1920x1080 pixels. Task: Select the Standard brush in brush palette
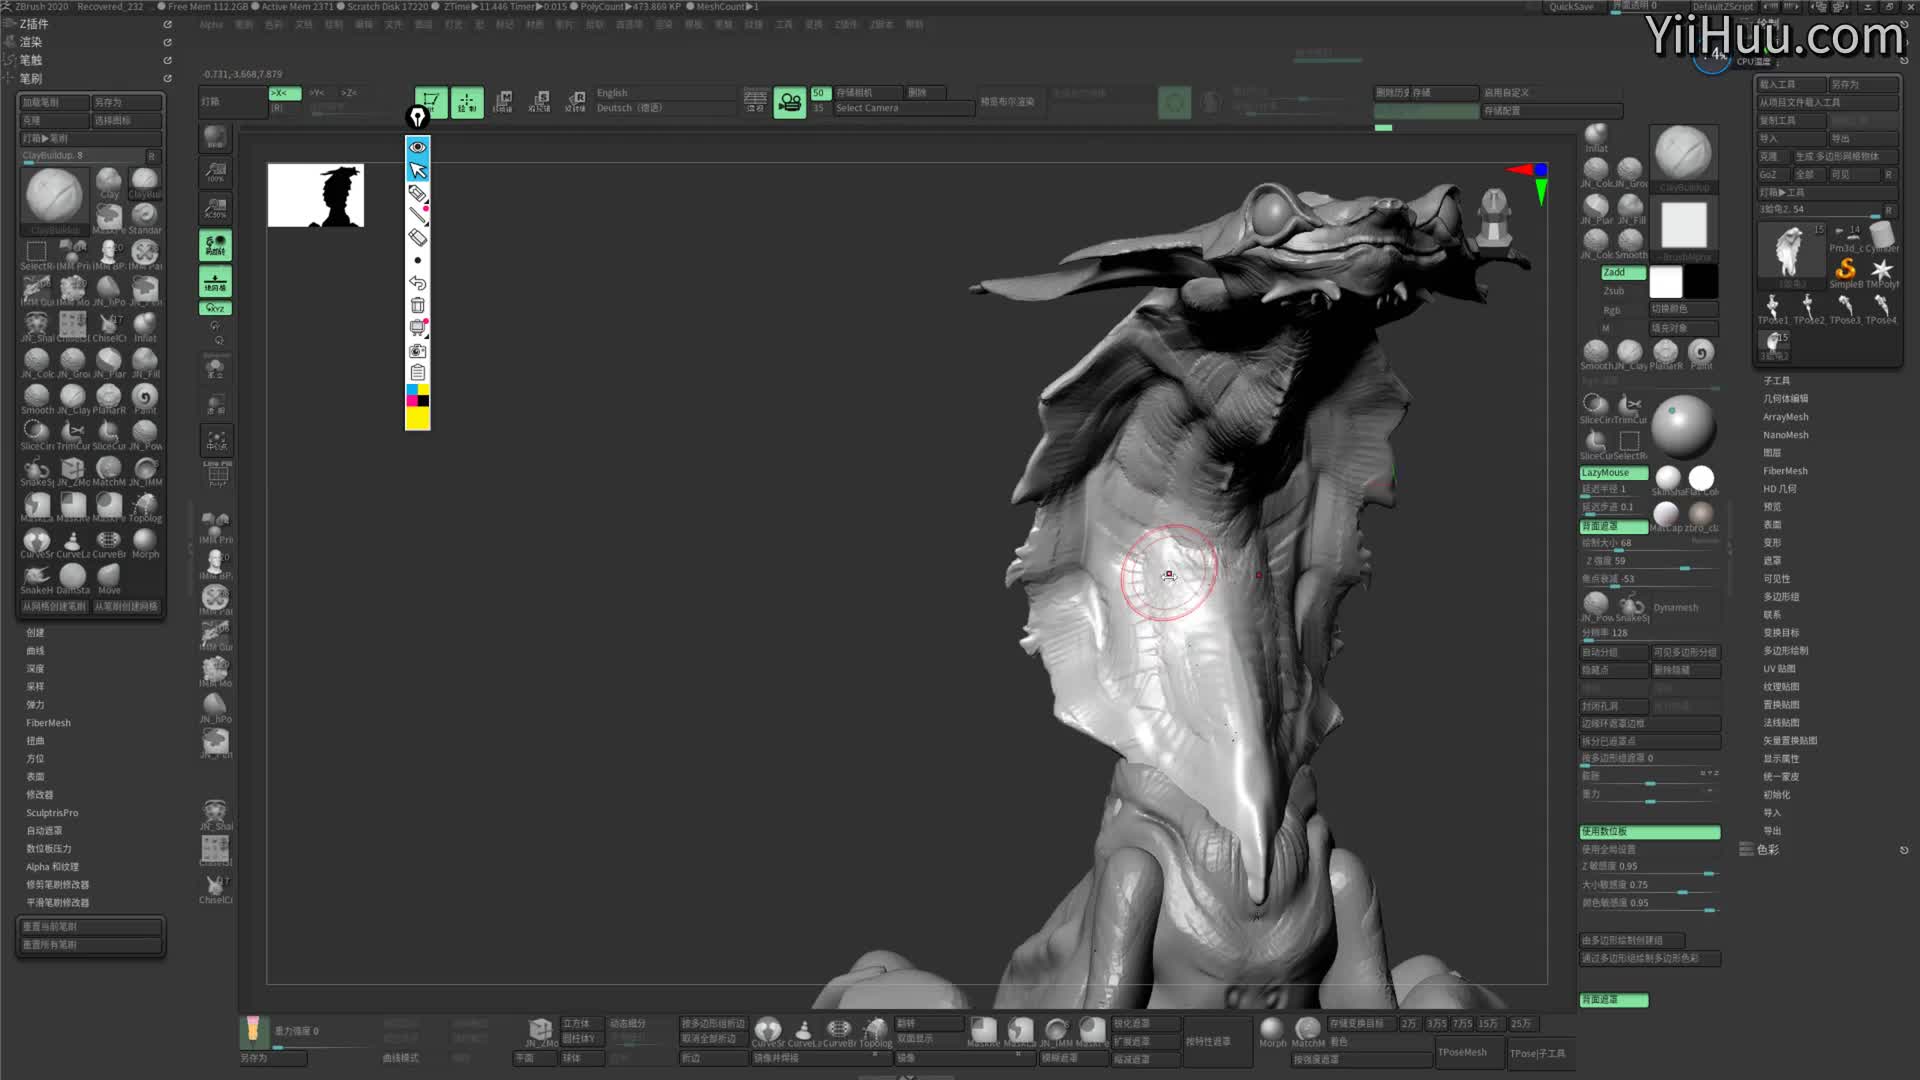(x=145, y=216)
